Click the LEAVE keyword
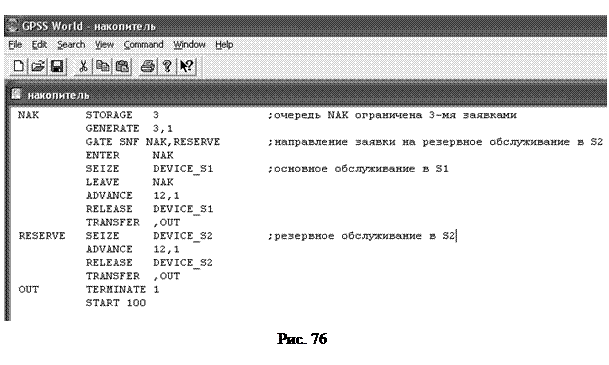The width and height of the screenshot is (609, 365). coord(103,182)
